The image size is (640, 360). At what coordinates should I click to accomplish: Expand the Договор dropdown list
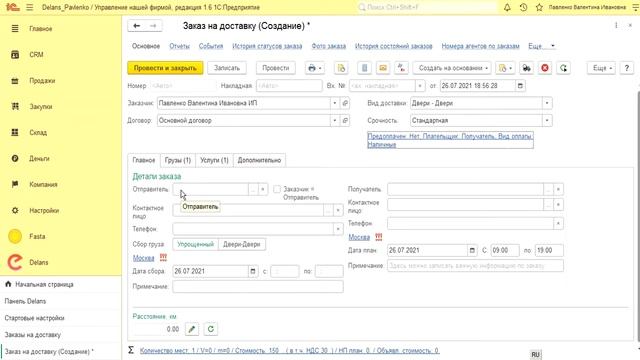335,120
